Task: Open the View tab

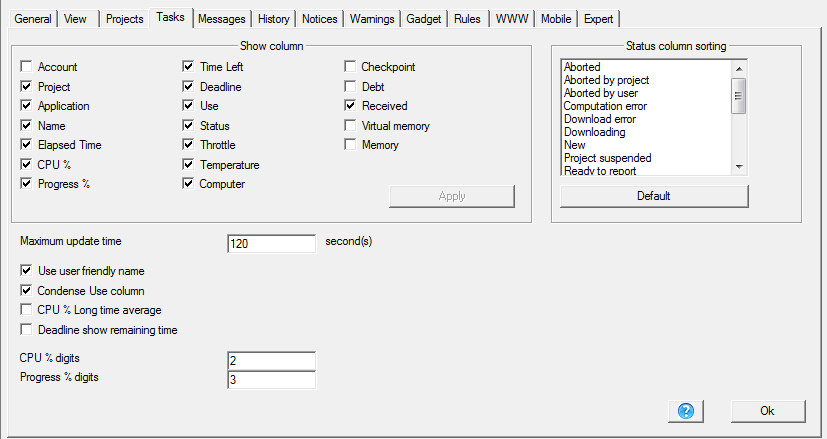Action: [75, 19]
